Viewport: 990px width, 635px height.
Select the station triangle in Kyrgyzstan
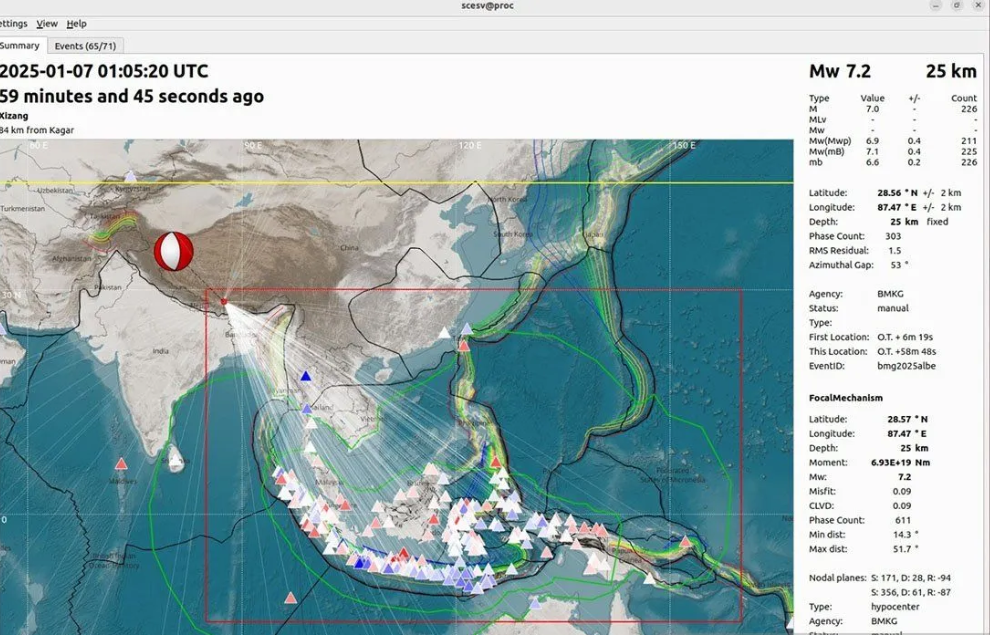(x=129, y=176)
